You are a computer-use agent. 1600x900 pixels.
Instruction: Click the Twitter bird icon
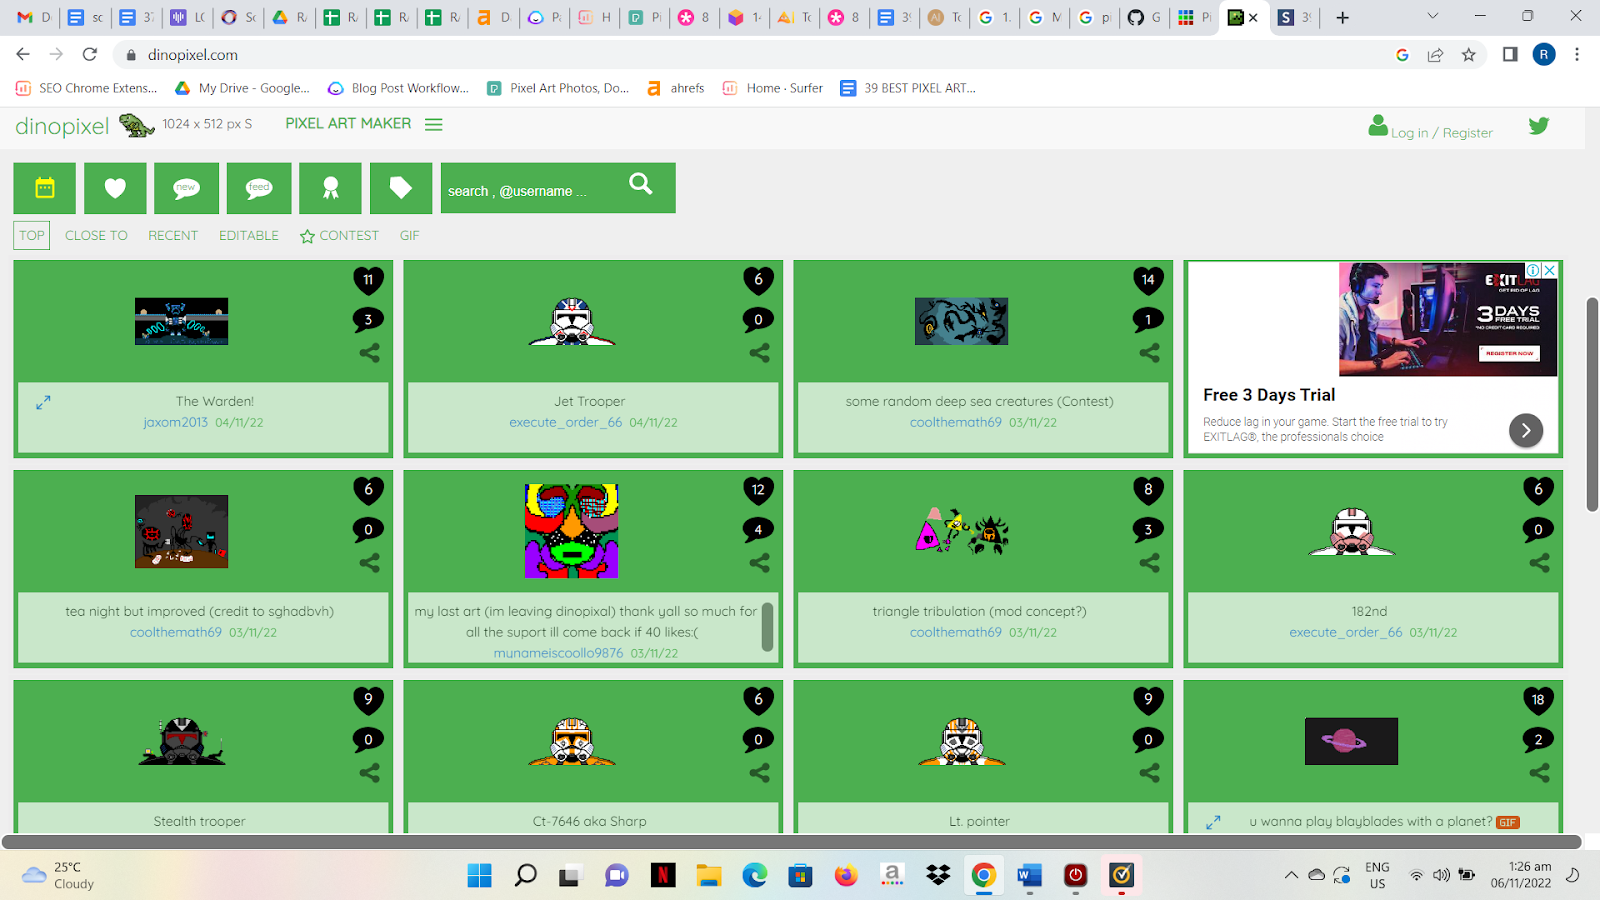point(1539,126)
